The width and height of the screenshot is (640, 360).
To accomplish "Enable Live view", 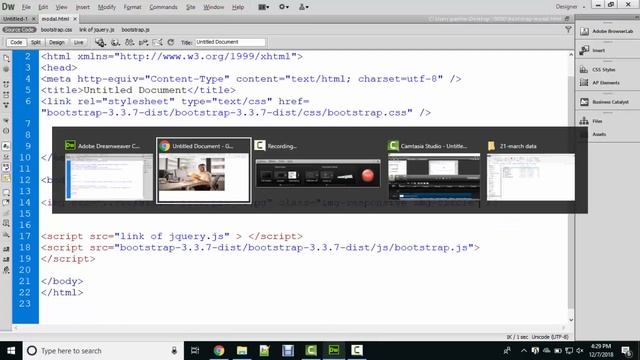I will (78, 42).
